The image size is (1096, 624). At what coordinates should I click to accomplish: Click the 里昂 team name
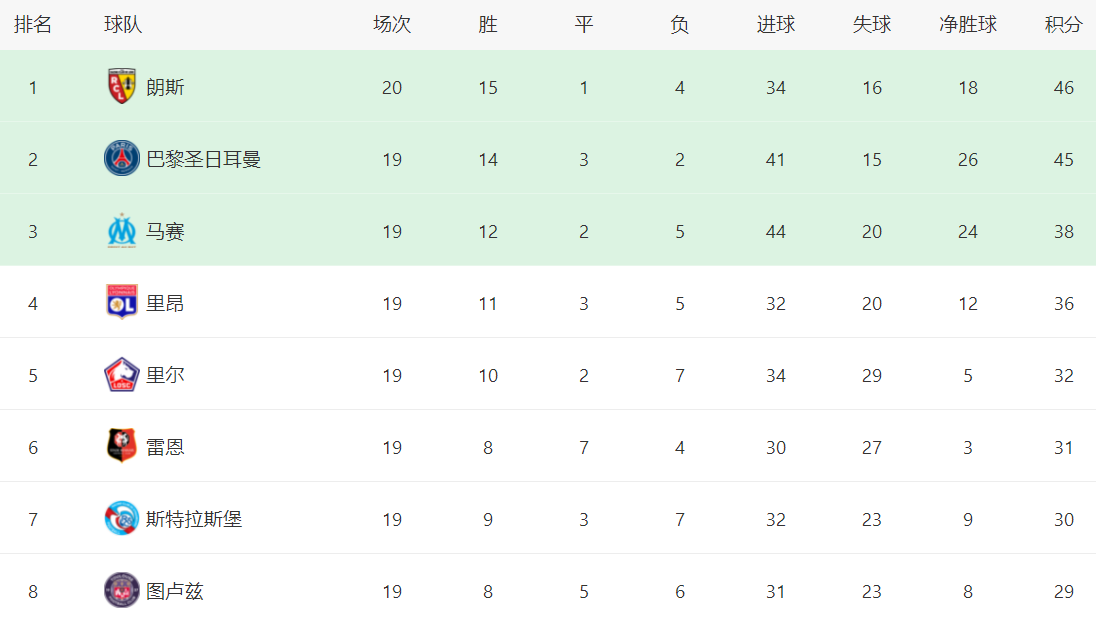coord(165,303)
